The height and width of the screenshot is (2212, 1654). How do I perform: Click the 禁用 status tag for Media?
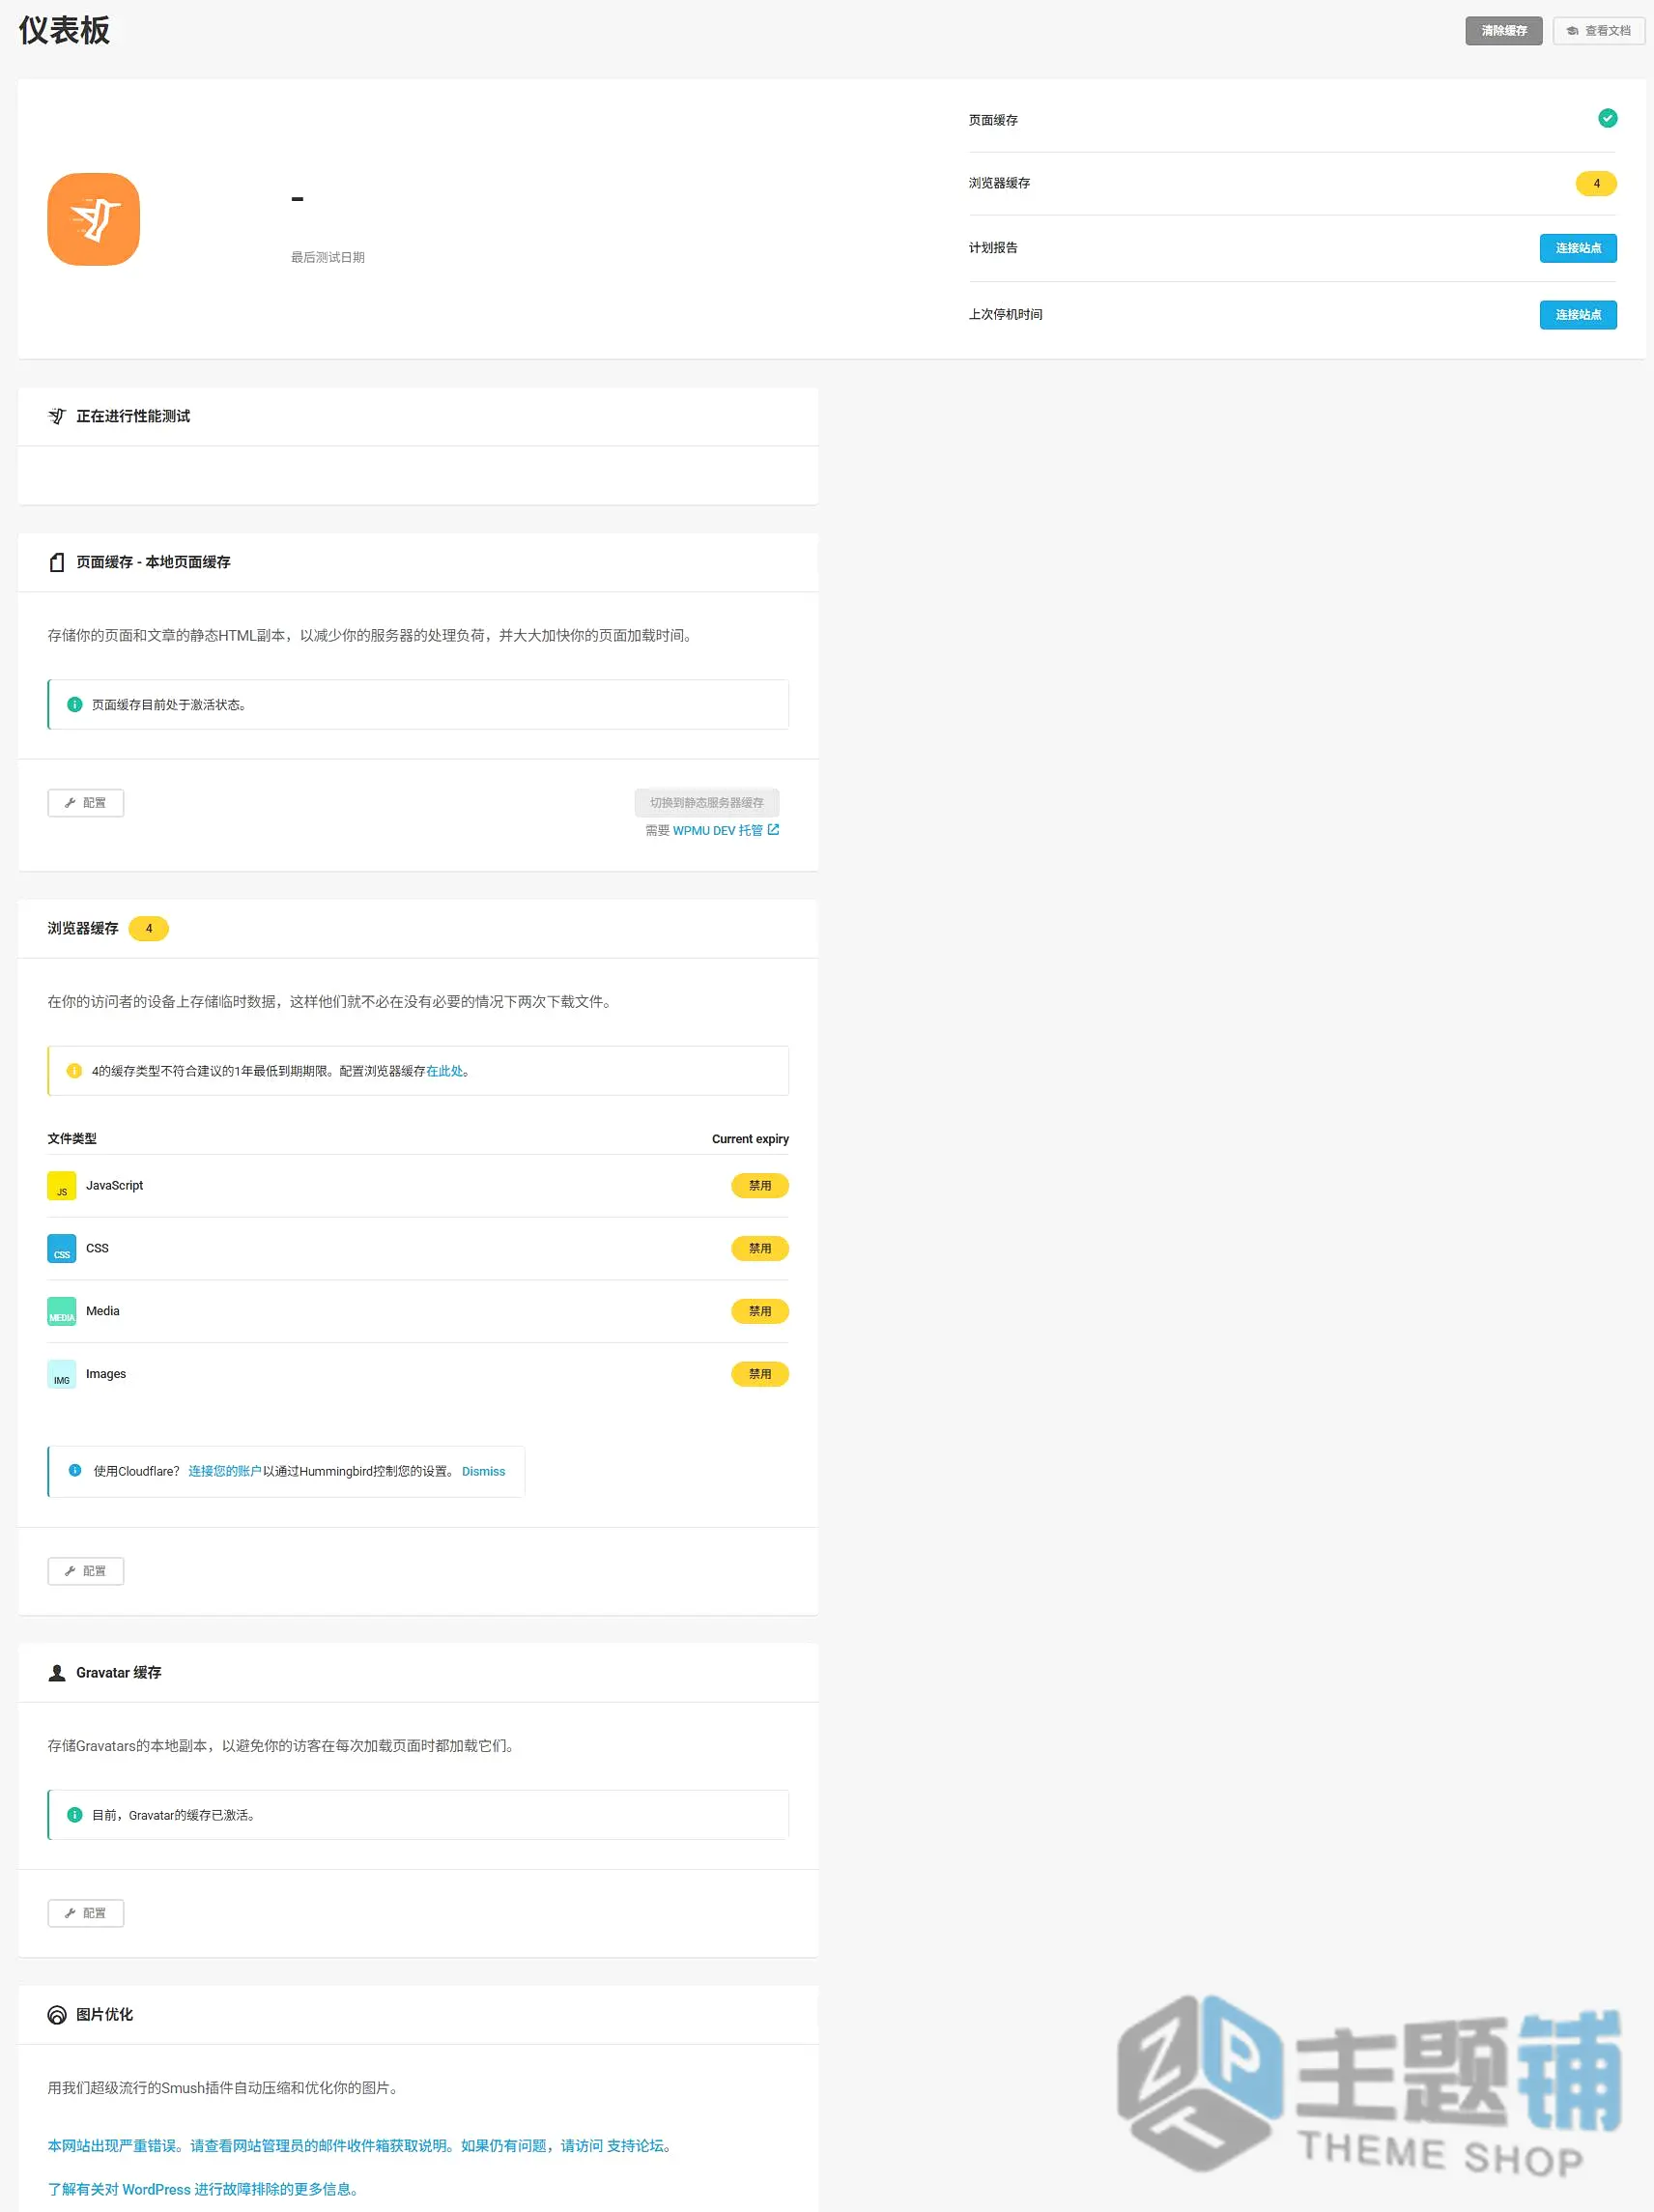[x=760, y=1311]
